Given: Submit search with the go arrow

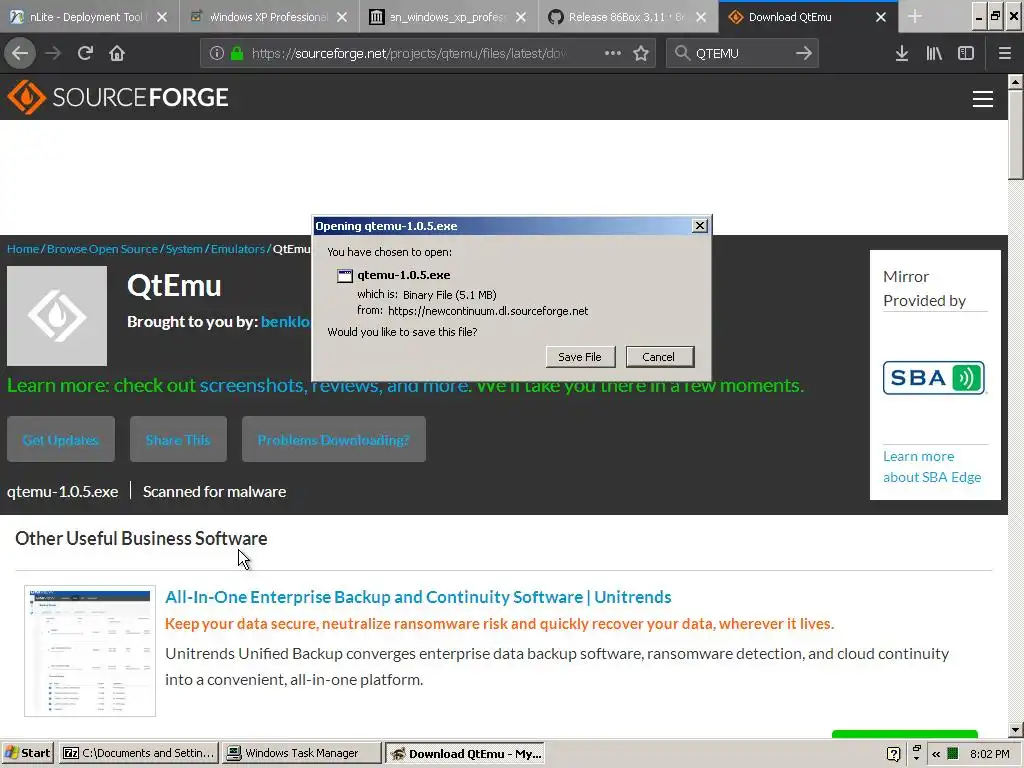Looking at the screenshot, I should pyautogui.click(x=804, y=53).
